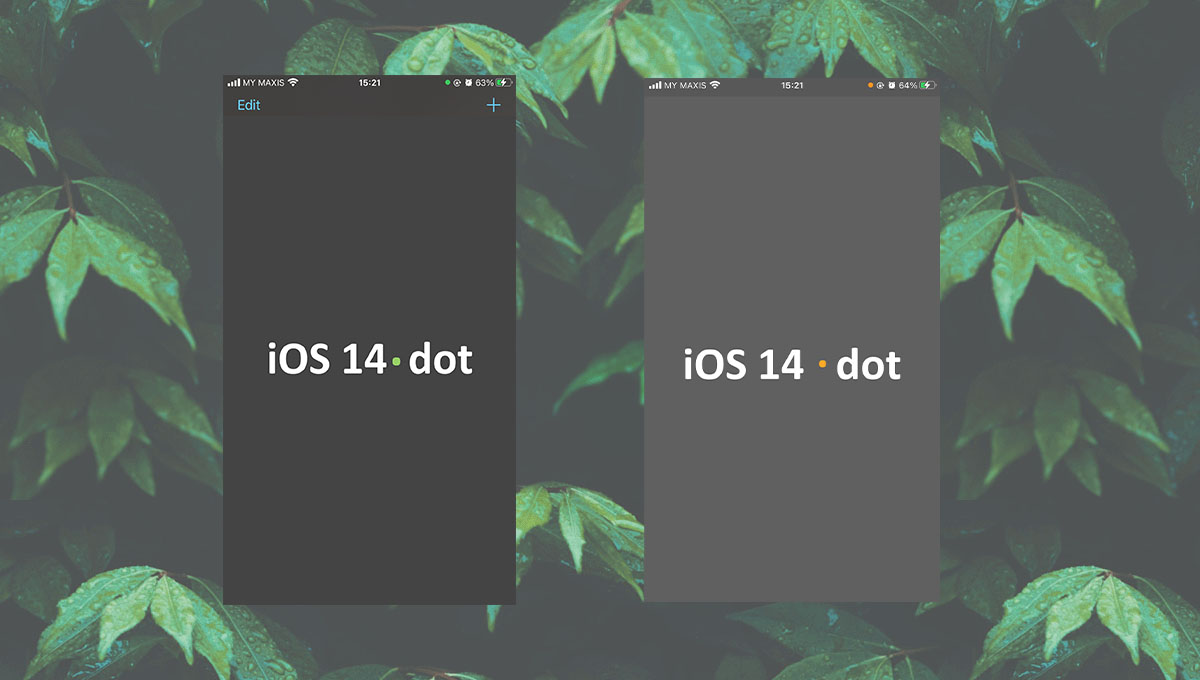Image resolution: width=1200 pixels, height=680 pixels.
Task: Tap the Edit button
Action: (x=249, y=105)
